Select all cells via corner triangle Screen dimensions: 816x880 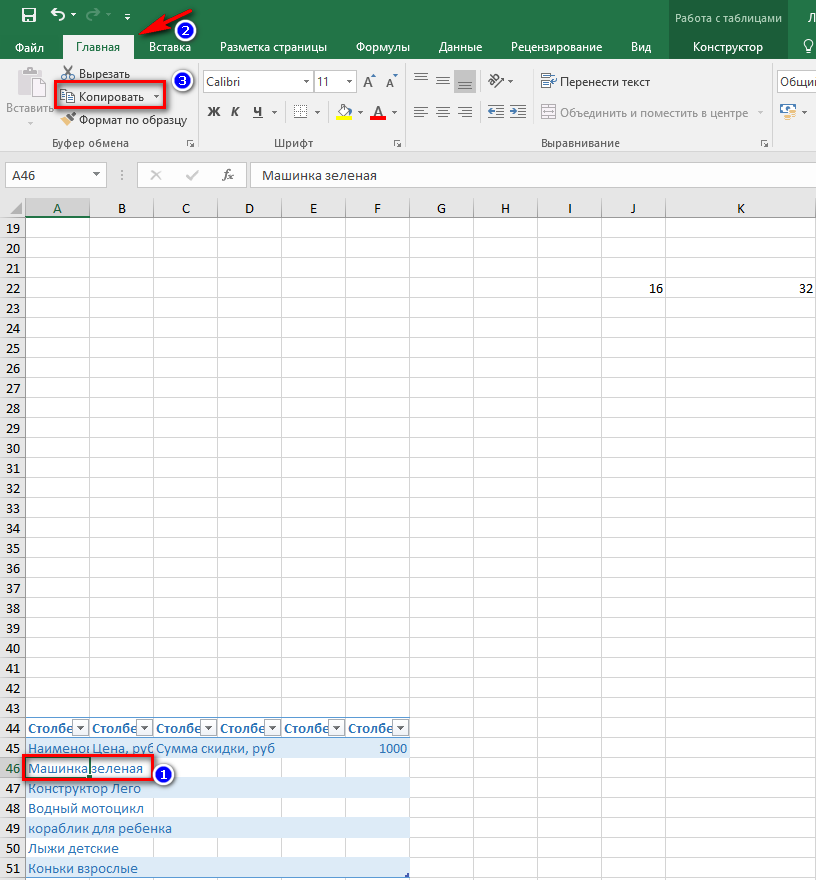point(14,208)
